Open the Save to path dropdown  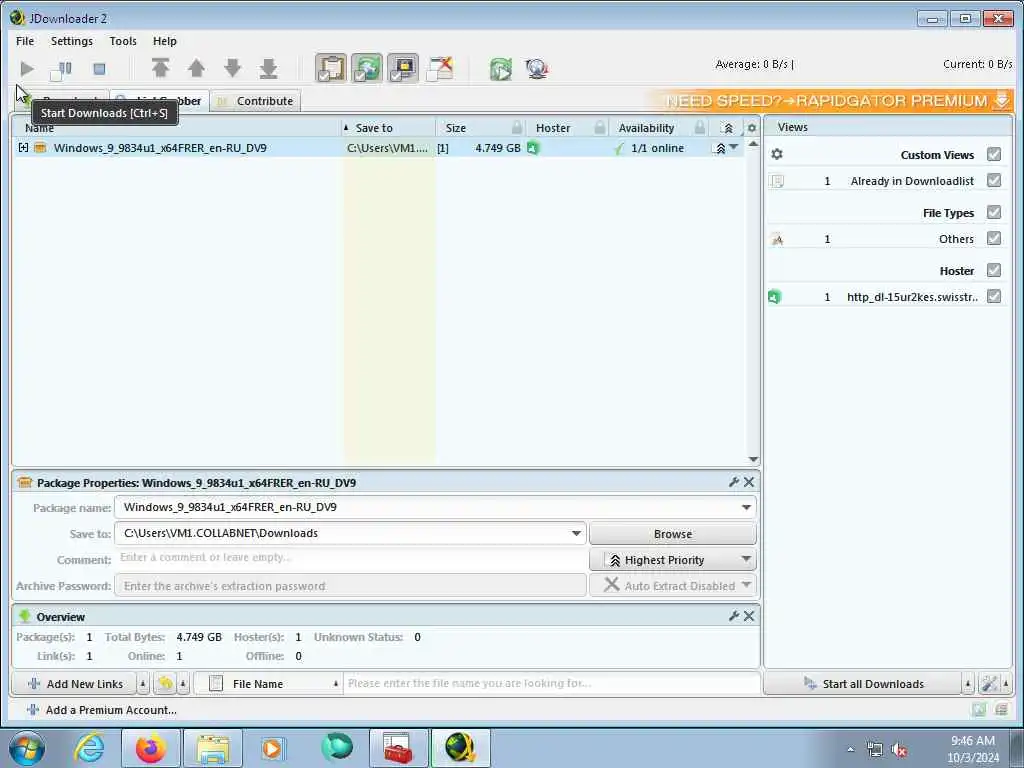coord(576,534)
